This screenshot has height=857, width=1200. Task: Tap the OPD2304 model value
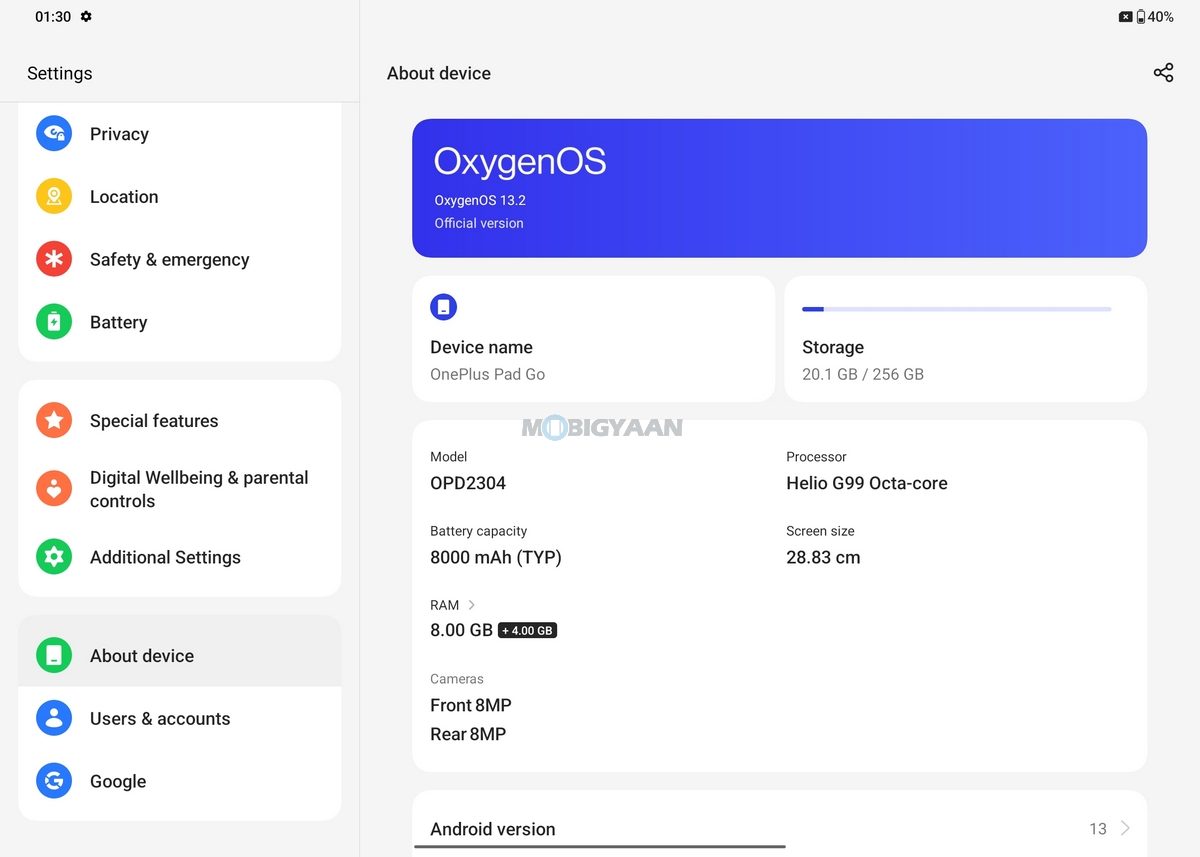click(x=468, y=483)
